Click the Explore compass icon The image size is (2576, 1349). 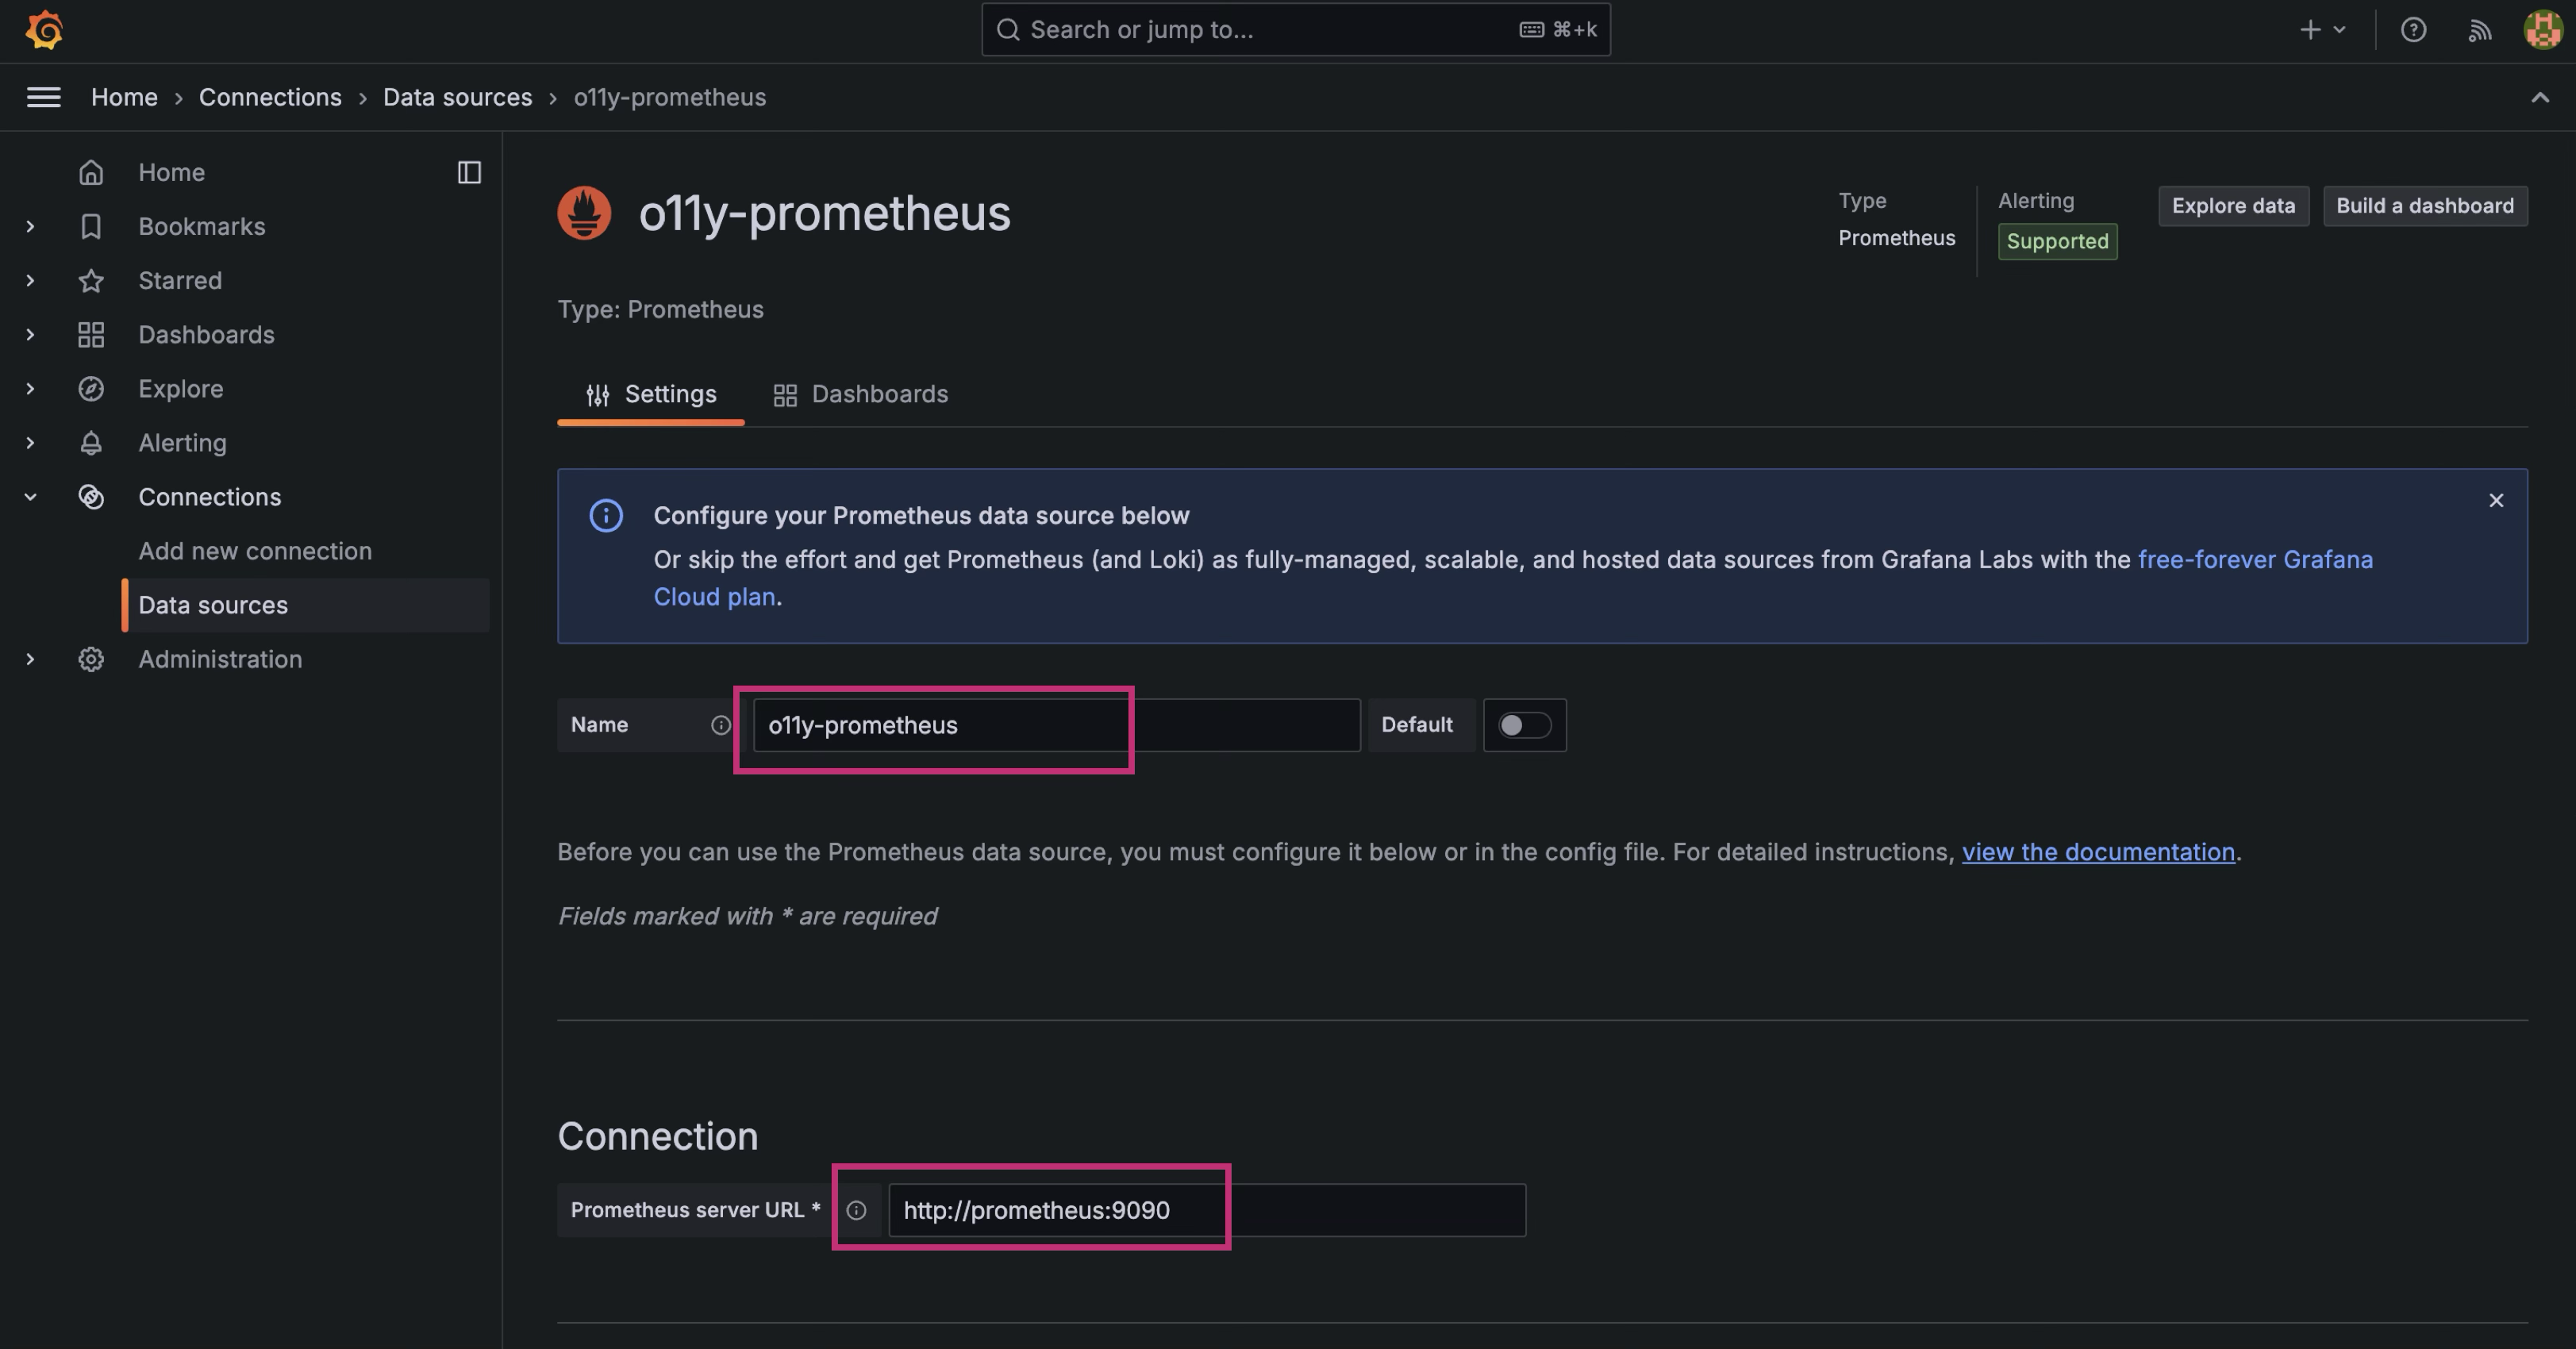(x=91, y=388)
